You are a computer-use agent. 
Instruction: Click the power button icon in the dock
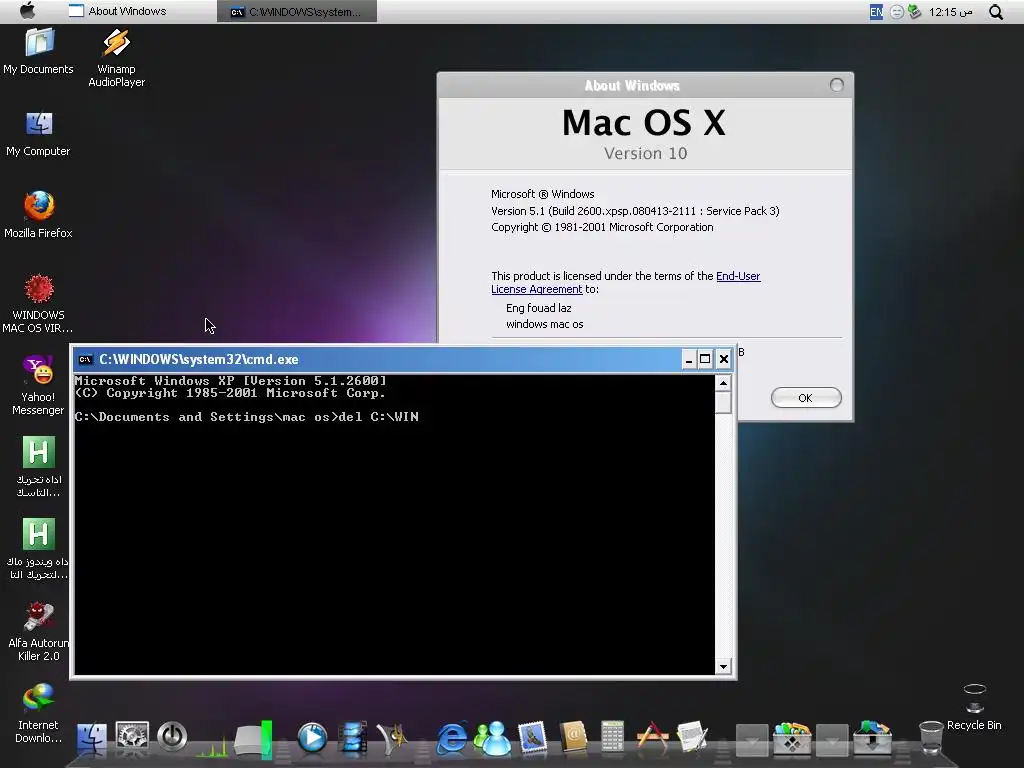click(172, 737)
